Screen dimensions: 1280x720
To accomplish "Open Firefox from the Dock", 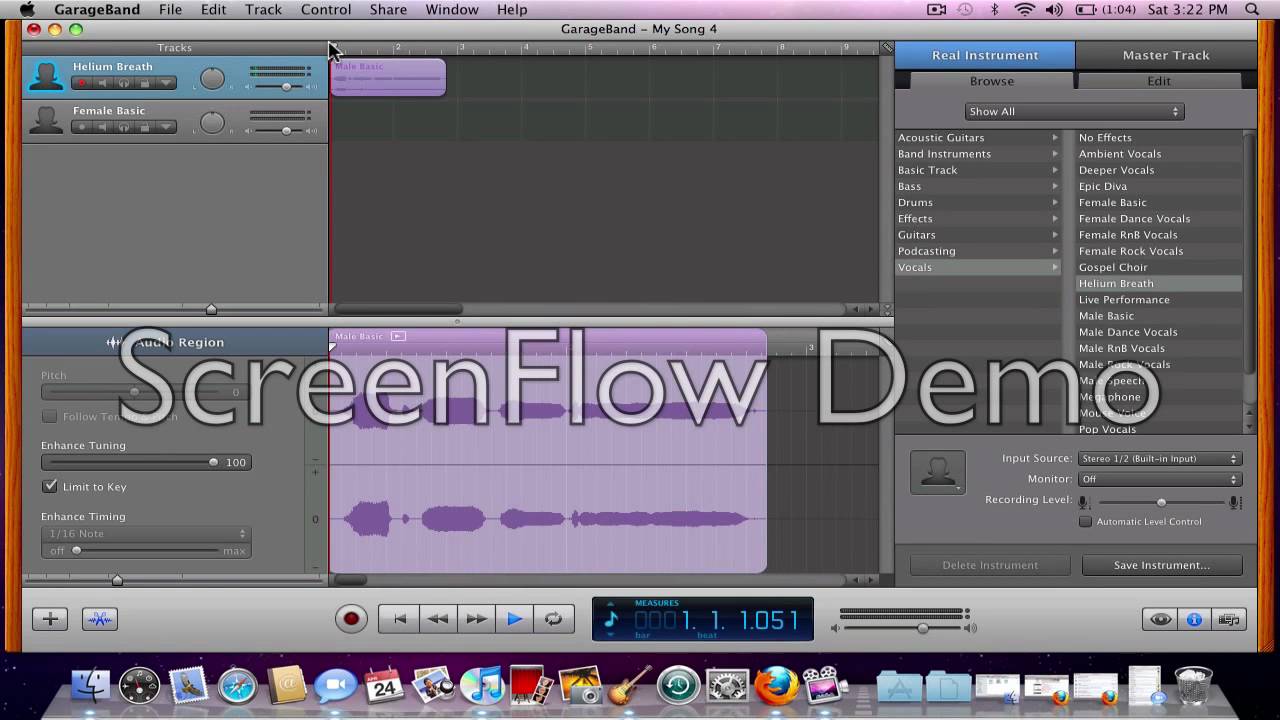I will pyautogui.click(x=777, y=686).
